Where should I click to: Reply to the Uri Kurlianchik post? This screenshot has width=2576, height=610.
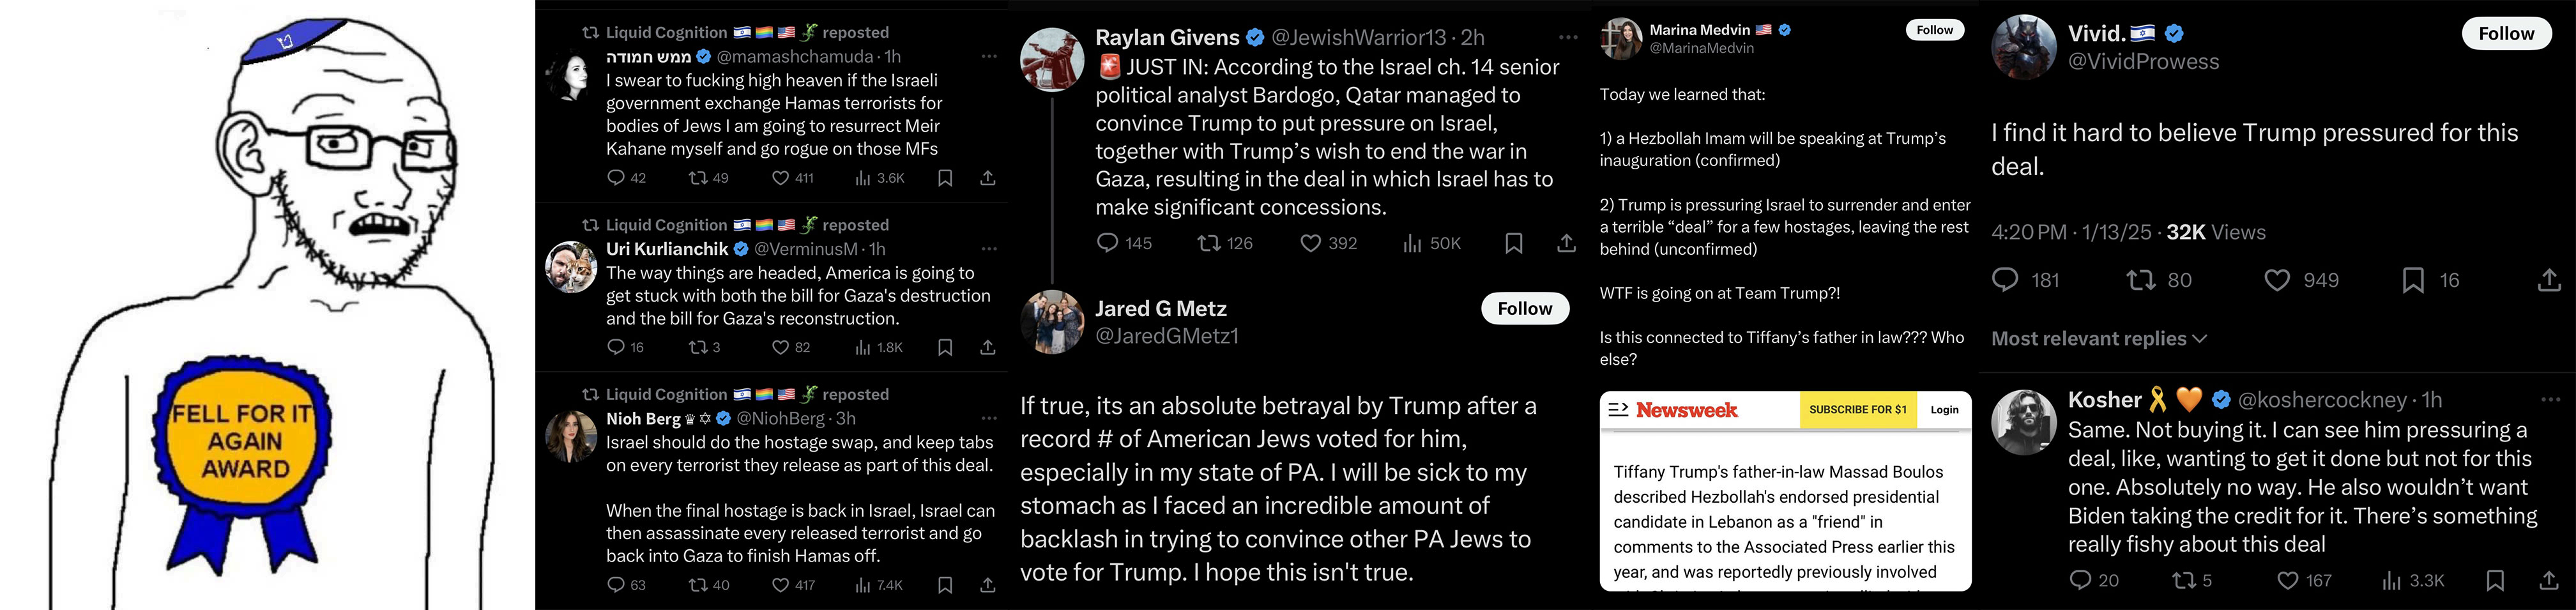point(616,347)
